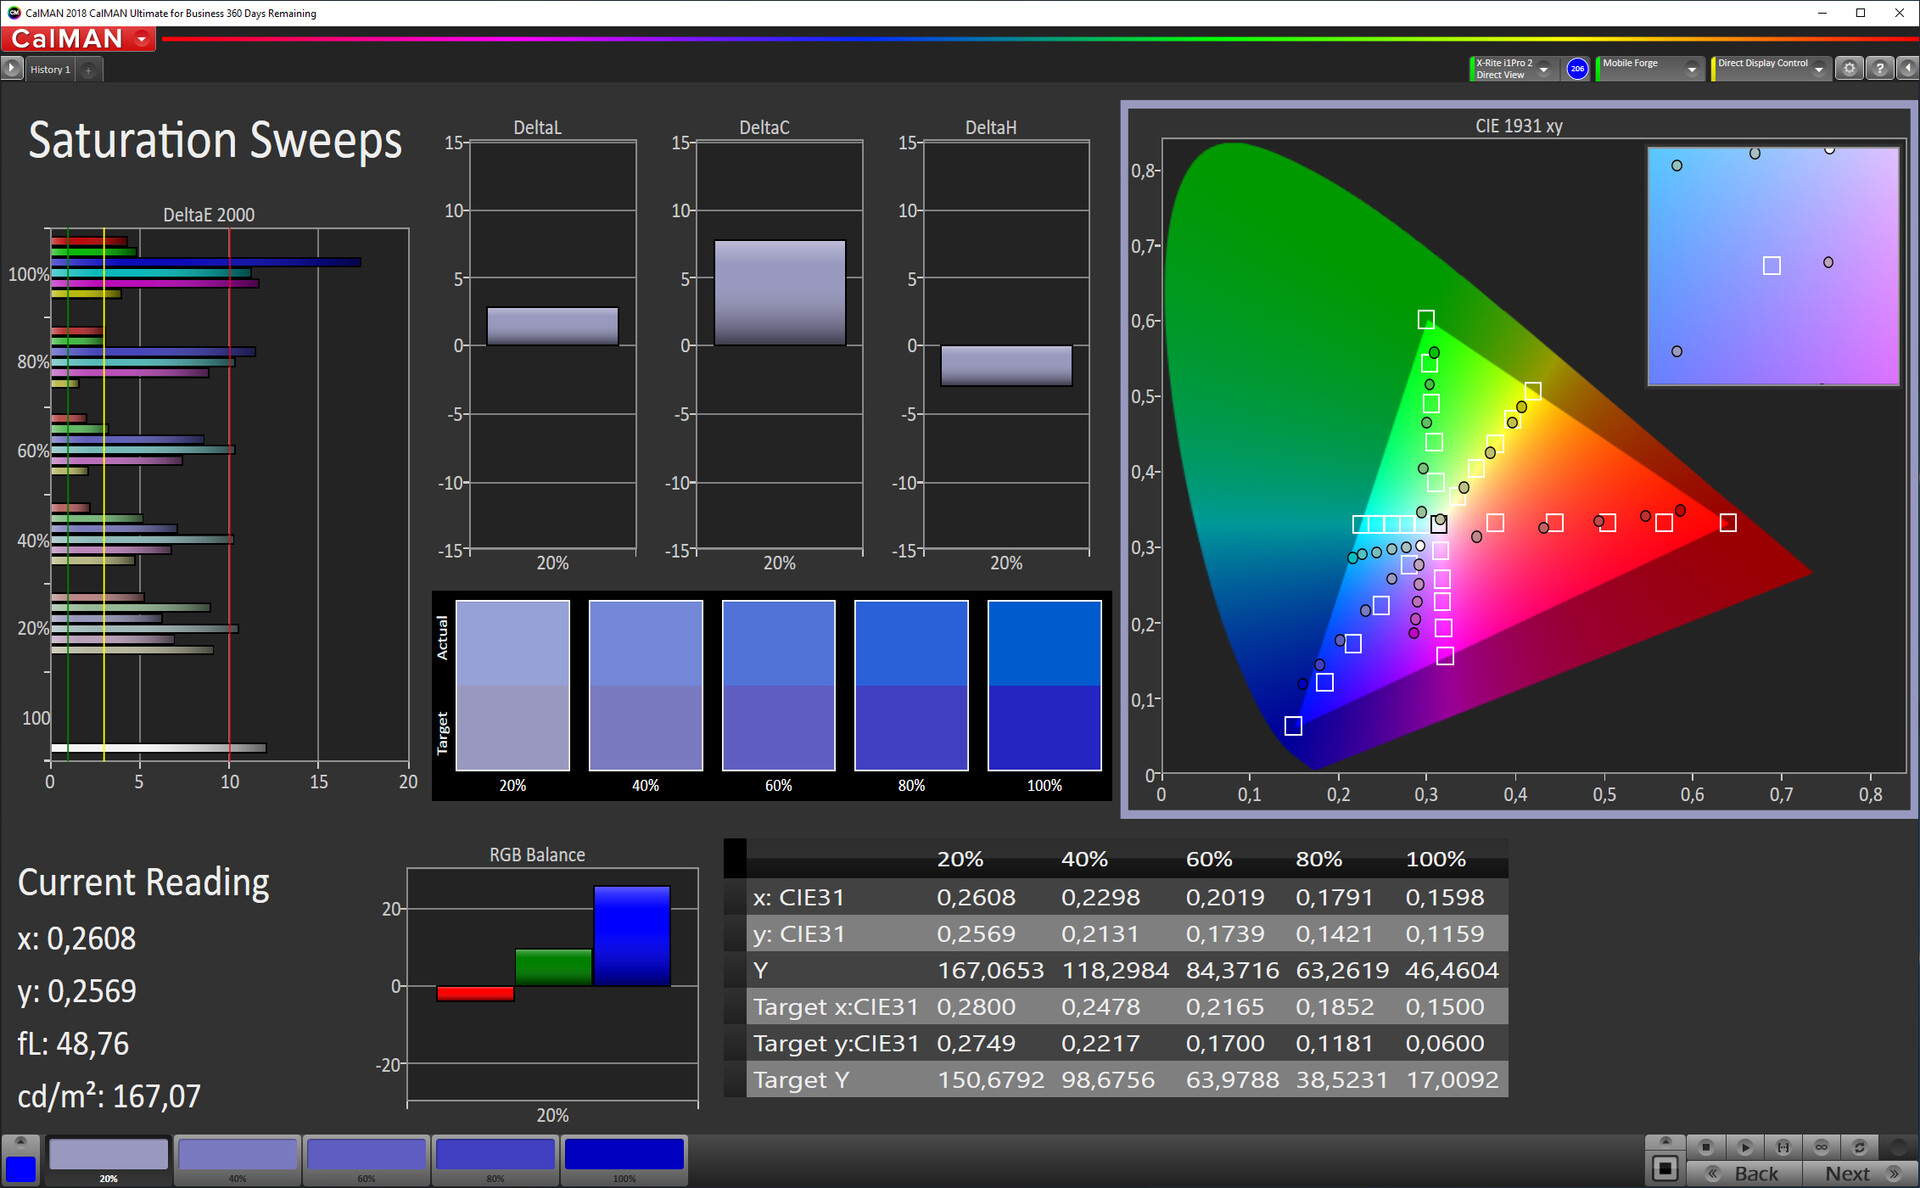Click the refresh loop icon
The image size is (1920, 1188).
point(1859,1147)
